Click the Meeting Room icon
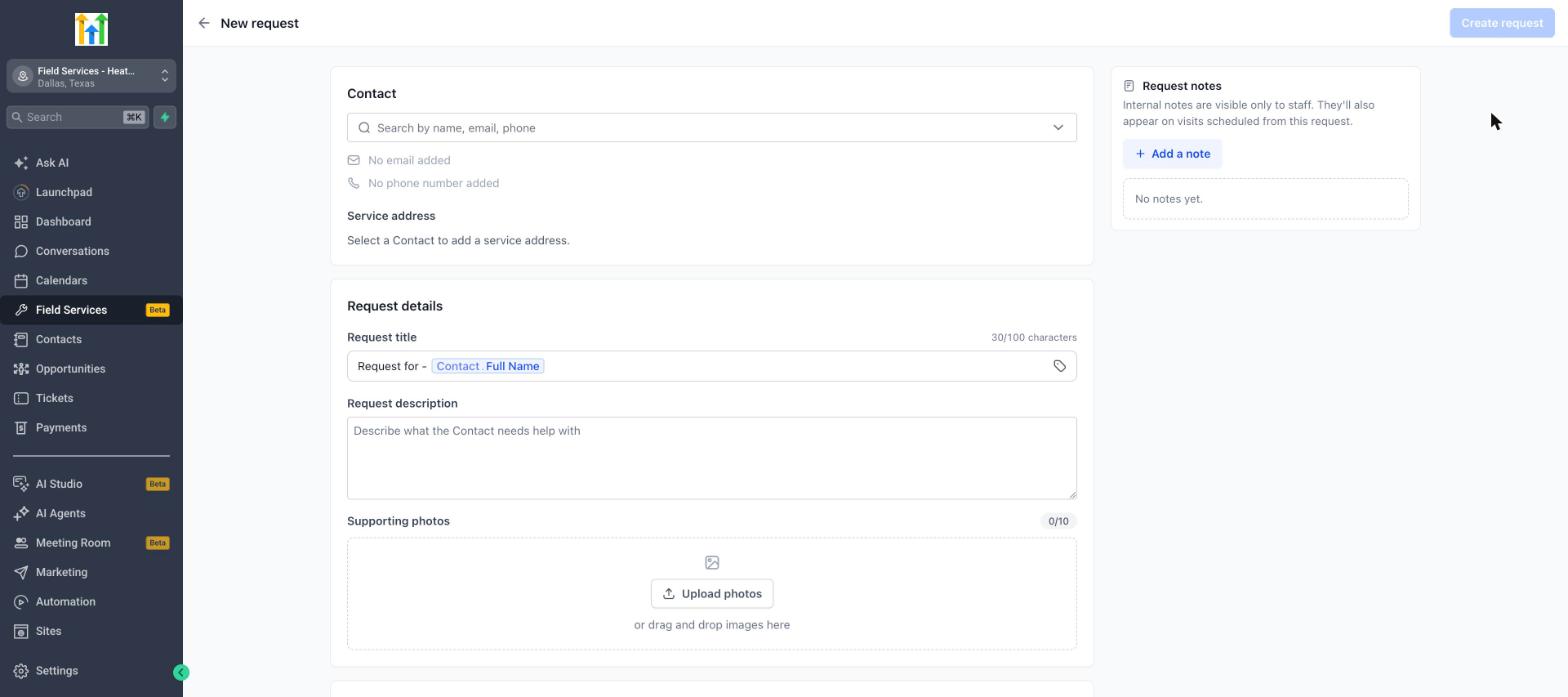The width and height of the screenshot is (1568, 697). pos(21,543)
